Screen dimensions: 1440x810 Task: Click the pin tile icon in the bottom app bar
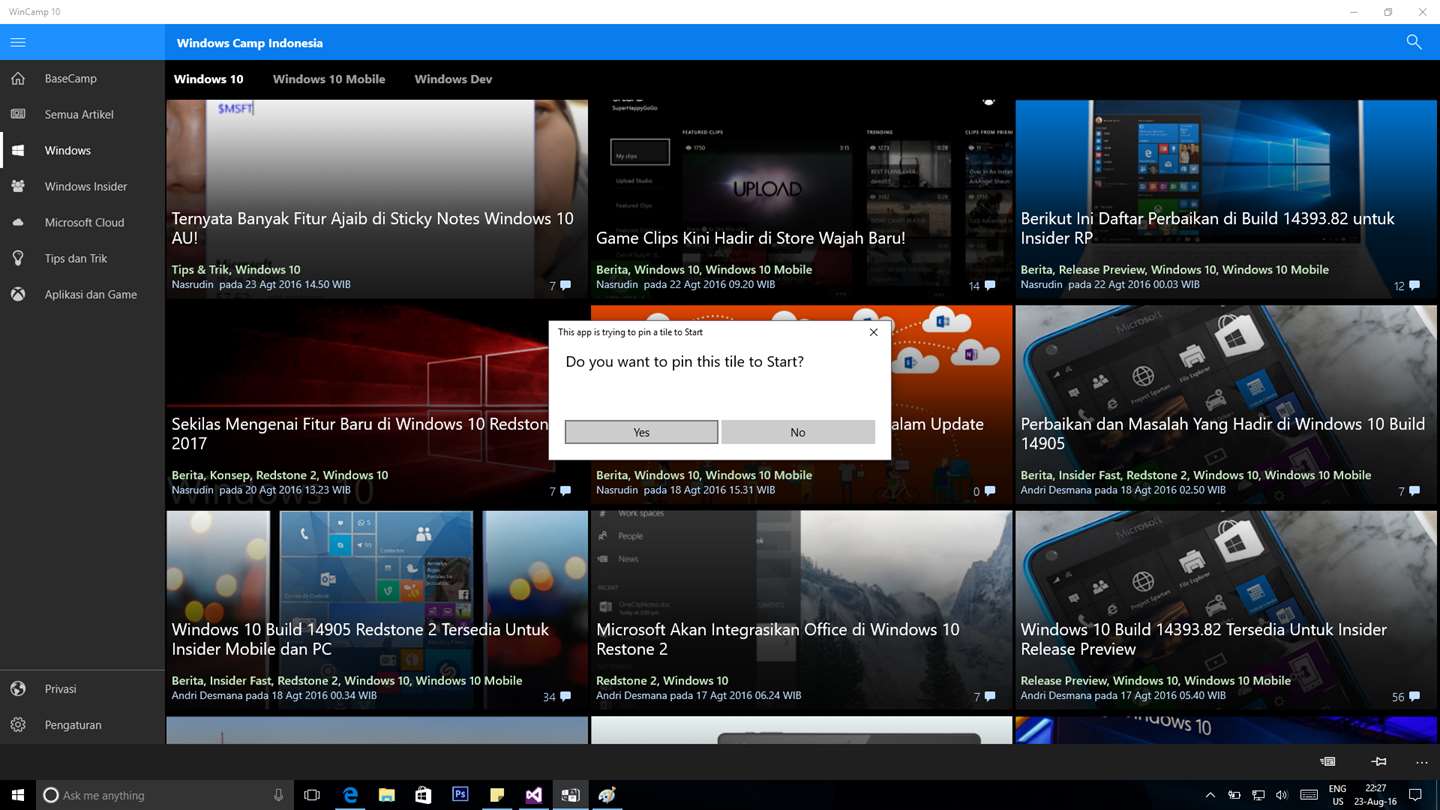click(1379, 762)
